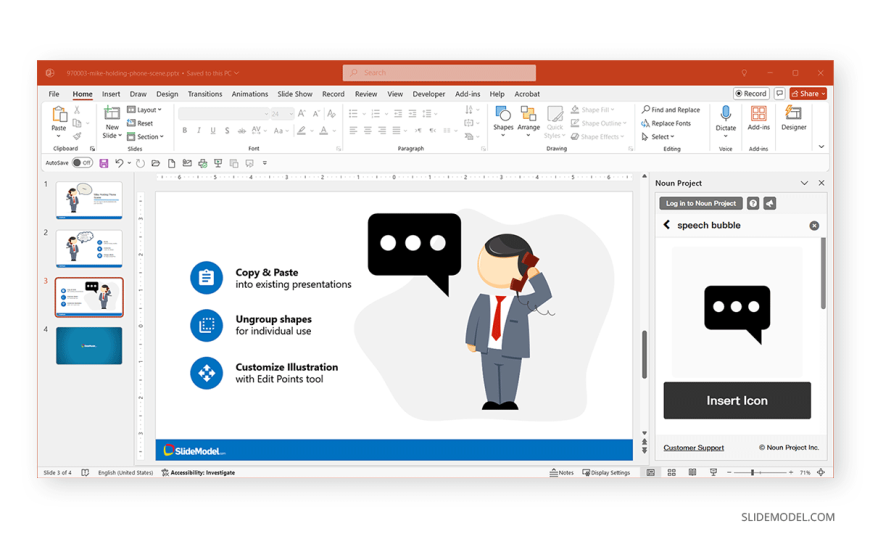Screen dimensions: 870x539
Task: Click the Redo icon in quick access toolbar
Action: coord(140,163)
